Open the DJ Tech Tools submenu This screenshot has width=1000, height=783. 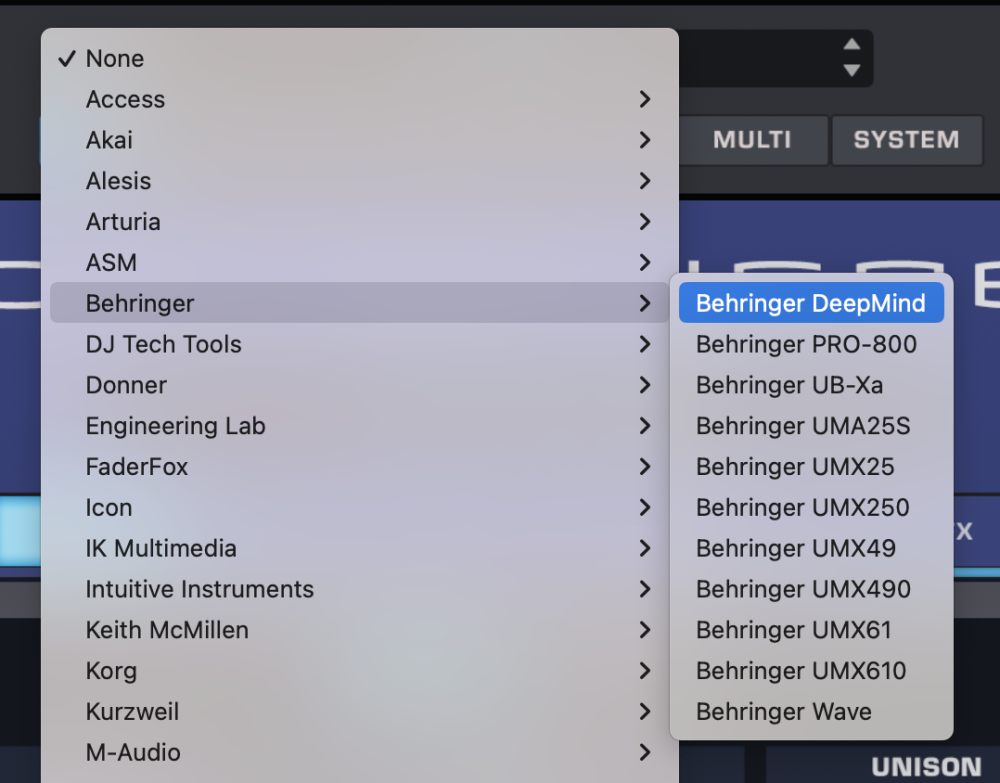point(163,345)
